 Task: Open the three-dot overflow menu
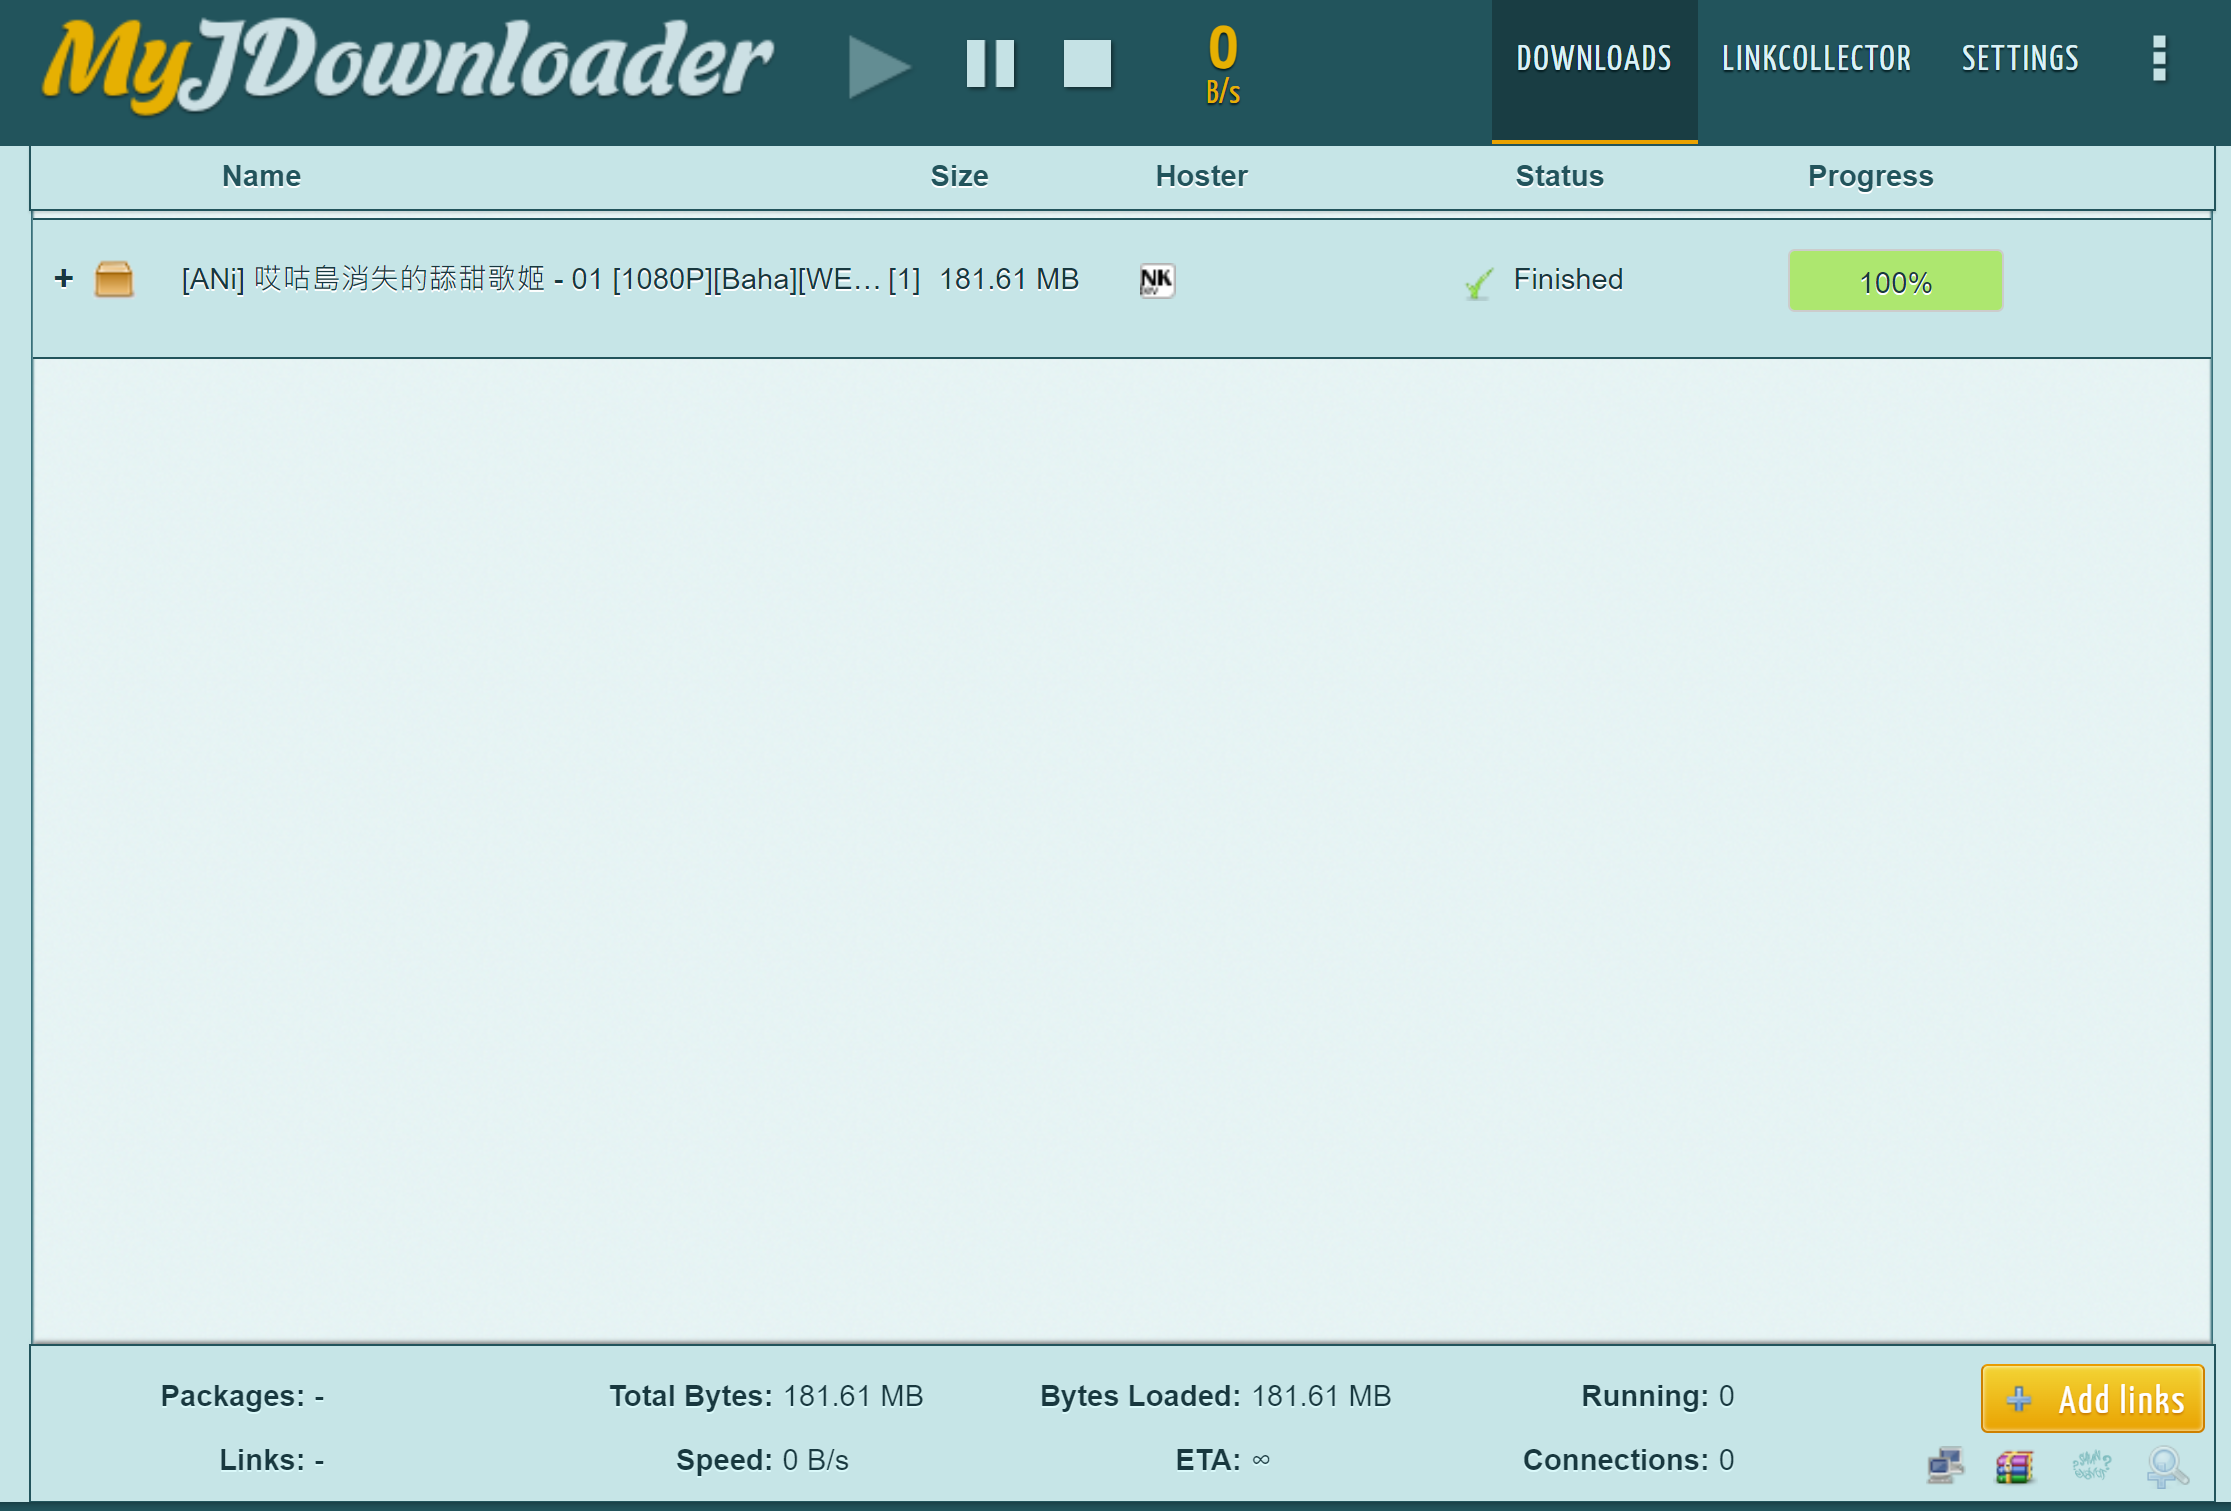[x=2159, y=59]
